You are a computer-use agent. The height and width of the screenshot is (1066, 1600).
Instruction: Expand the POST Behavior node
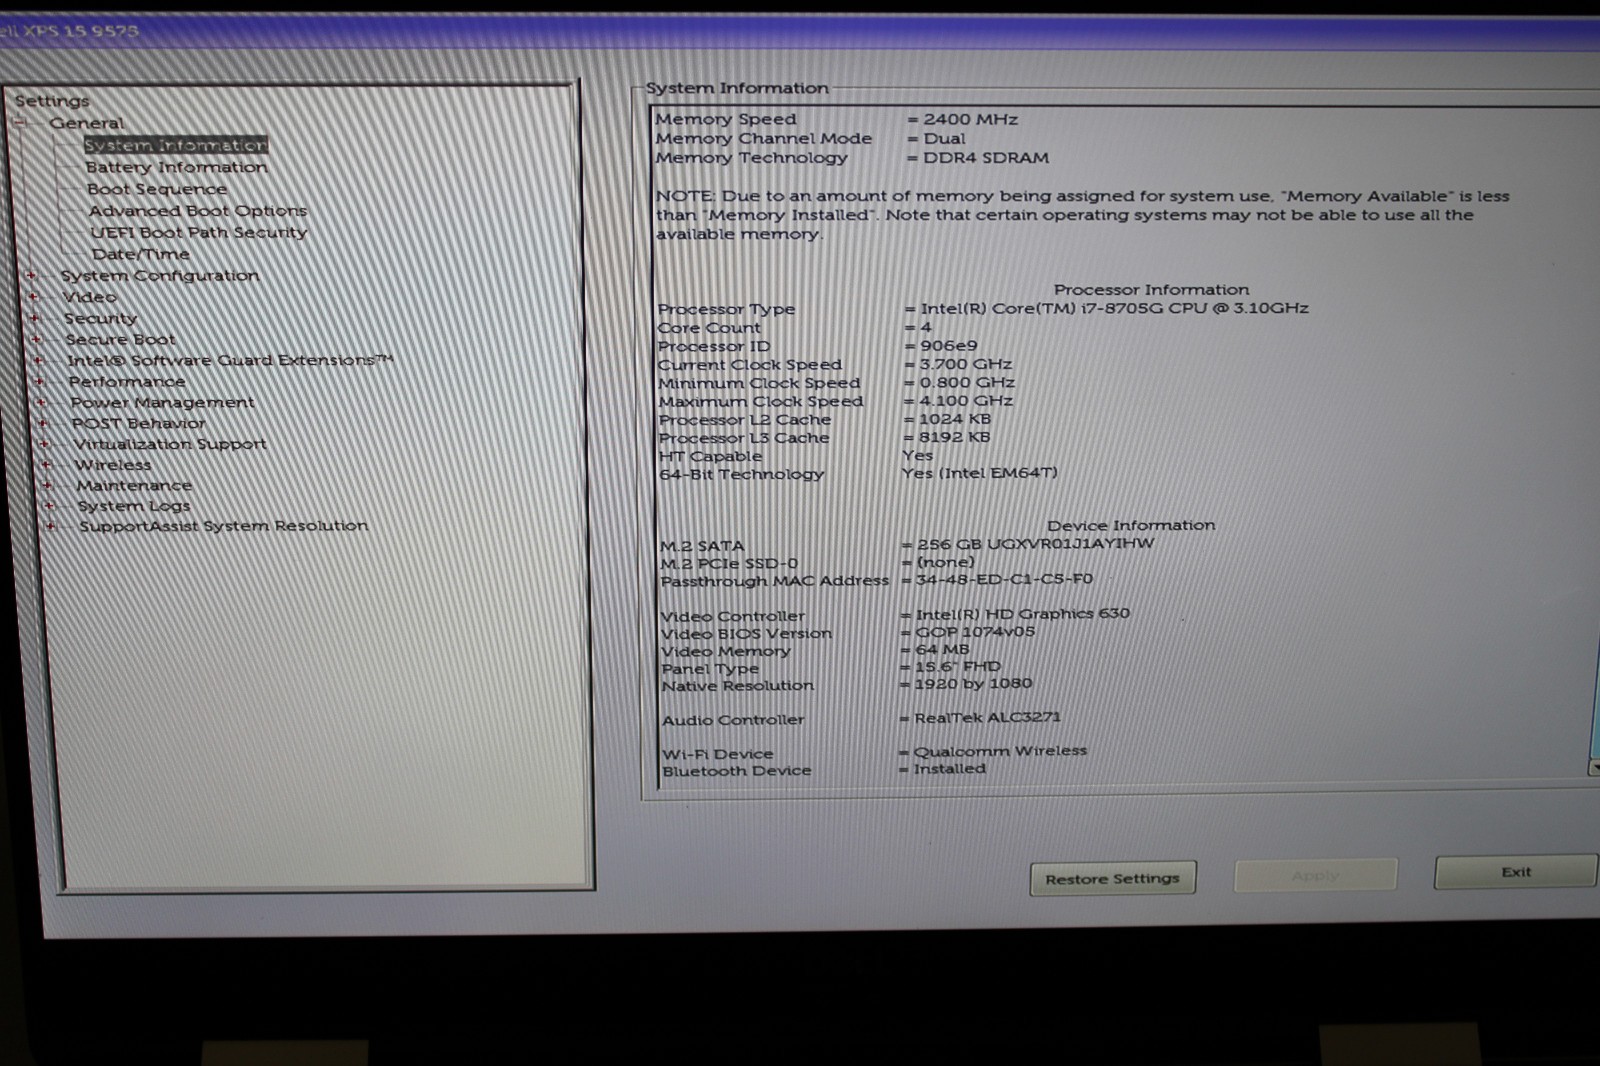tap(42, 423)
